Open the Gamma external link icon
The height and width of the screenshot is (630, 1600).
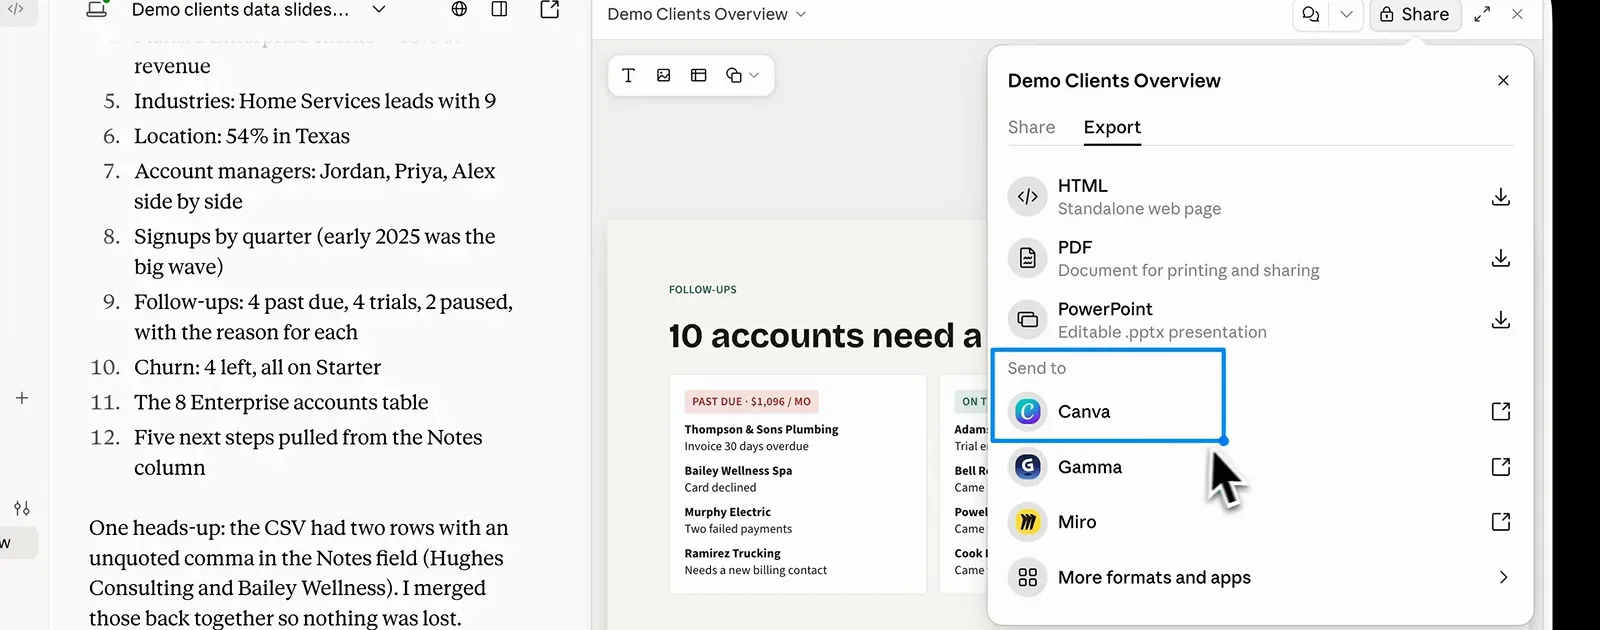(x=1500, y=467)
